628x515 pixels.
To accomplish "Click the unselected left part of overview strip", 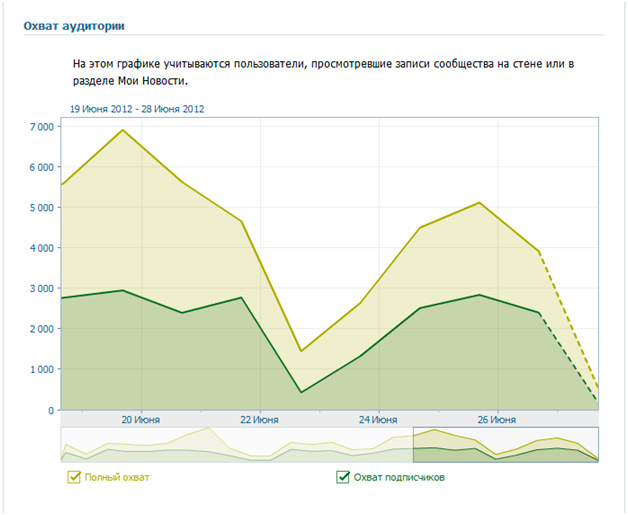I will [235, 445].
